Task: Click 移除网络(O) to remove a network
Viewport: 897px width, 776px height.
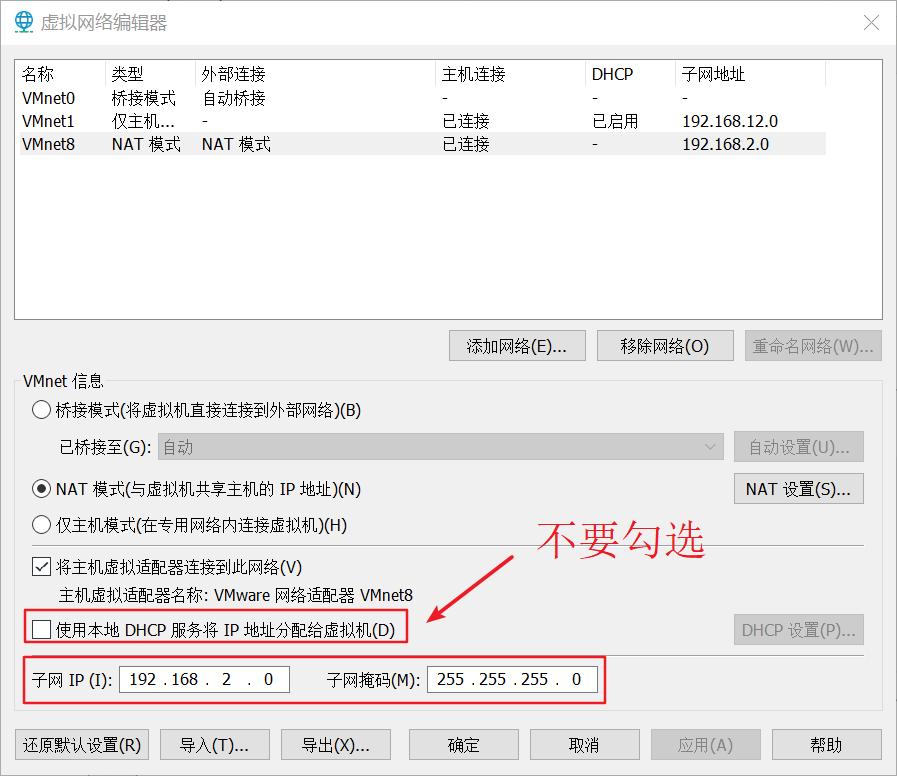Action: 665,345
